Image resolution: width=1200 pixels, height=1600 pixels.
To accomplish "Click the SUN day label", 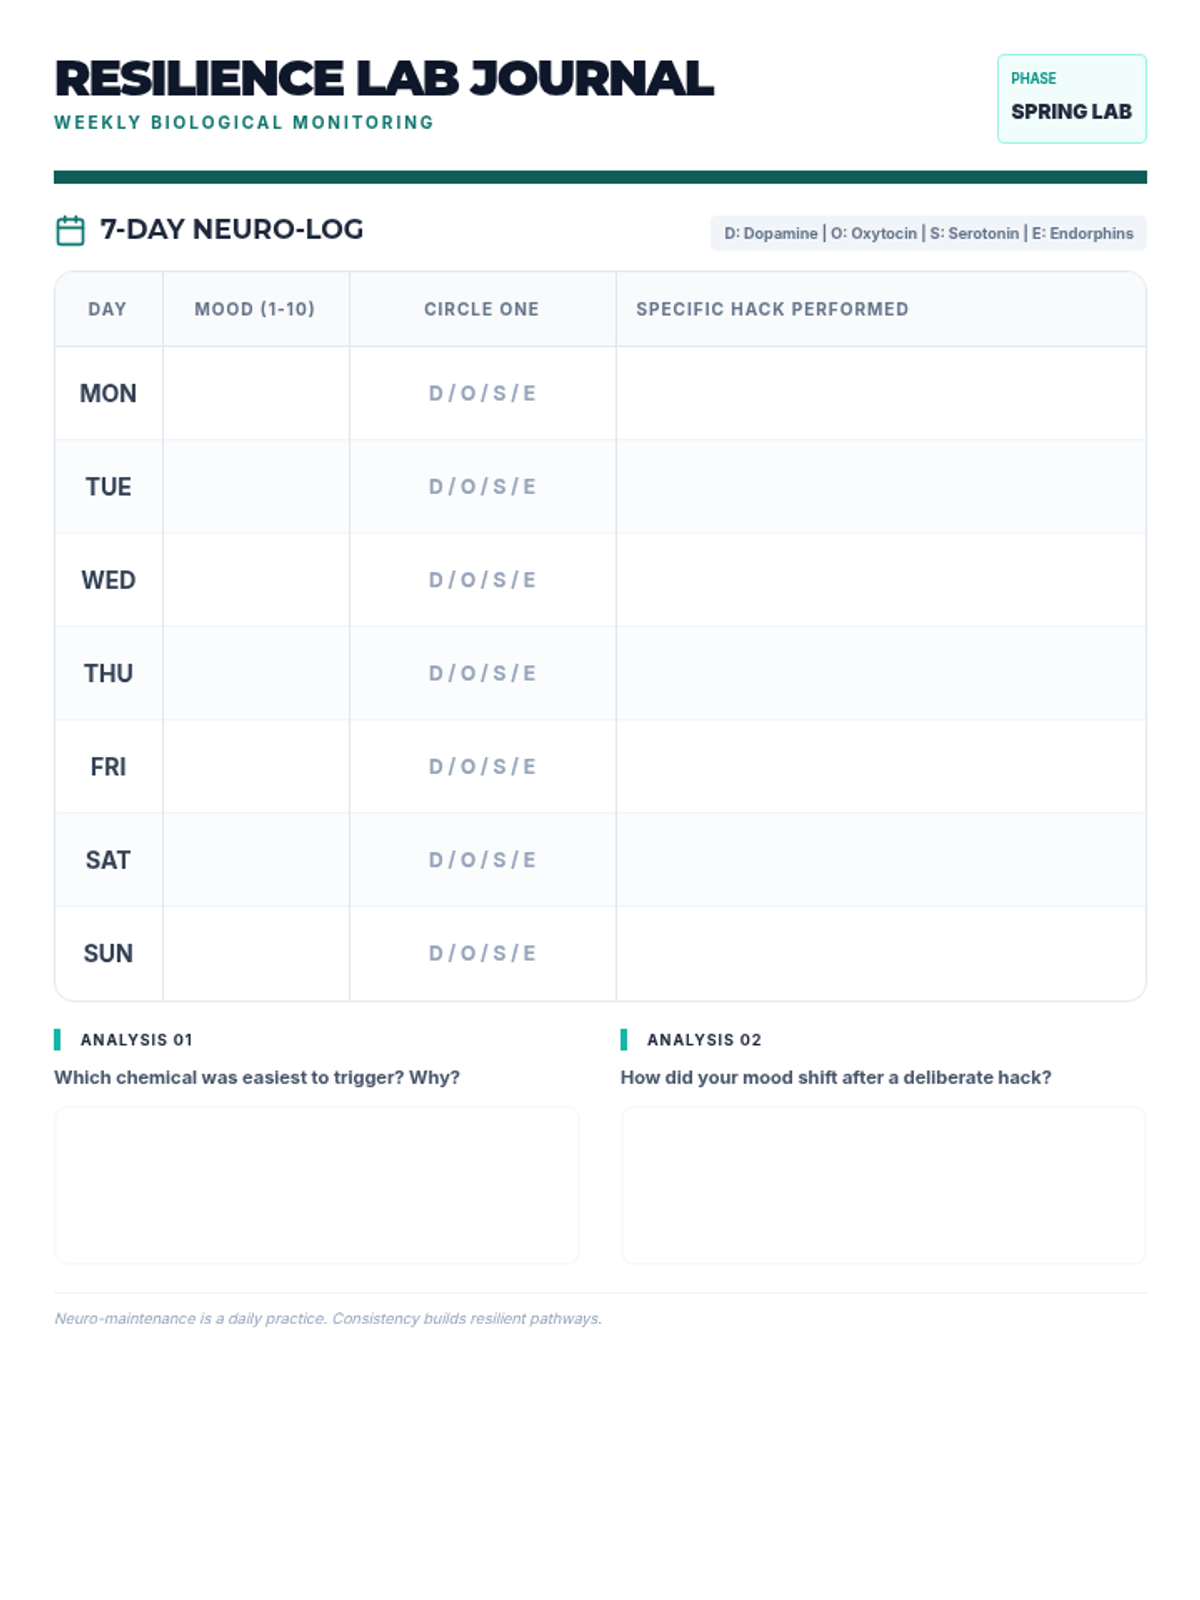I will click(x=108, y=953).
